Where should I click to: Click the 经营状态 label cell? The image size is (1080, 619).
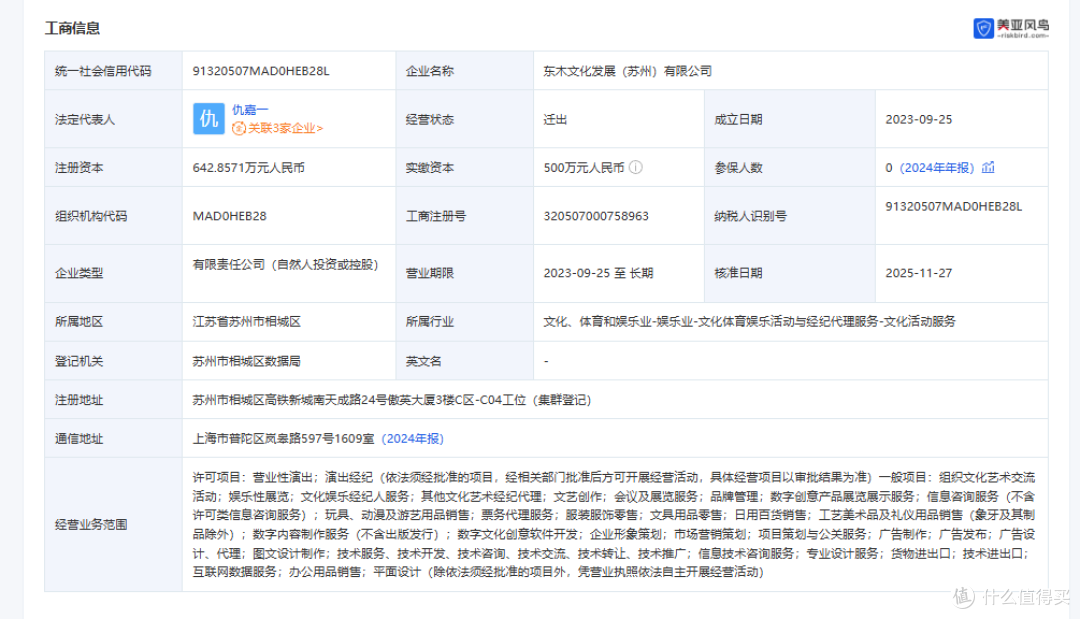click(465, 119)
